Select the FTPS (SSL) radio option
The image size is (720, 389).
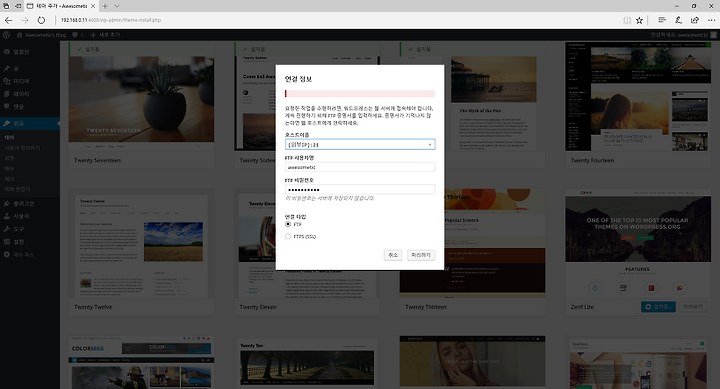coord(288,237)
